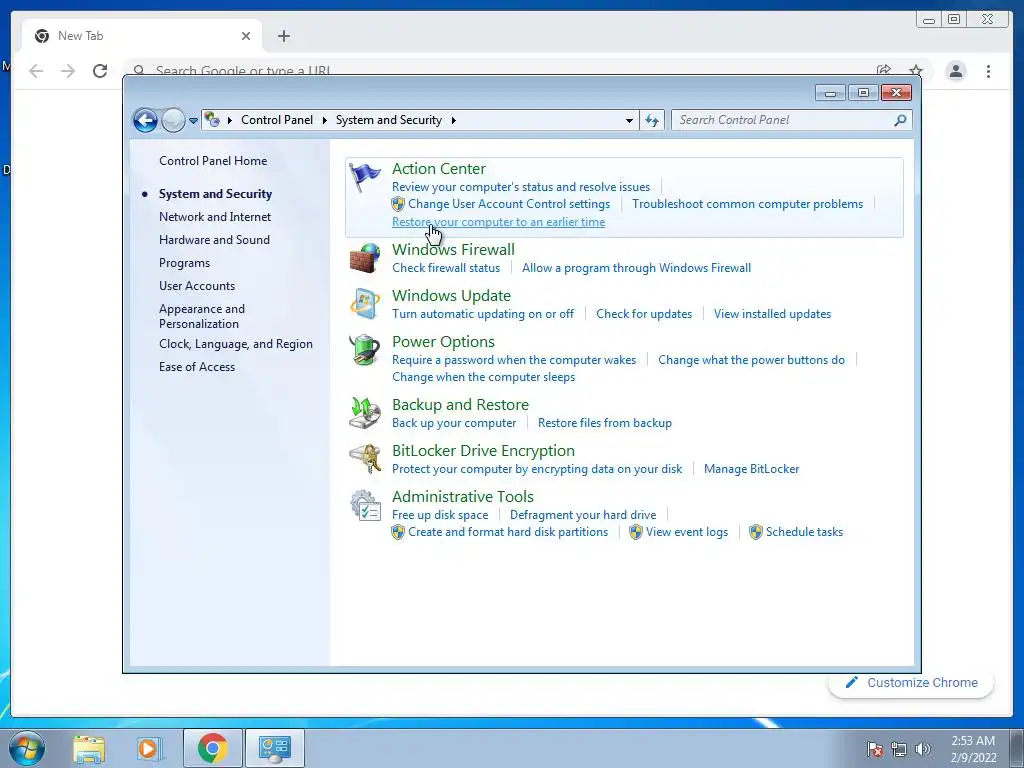Screen dimensions: 1024x768
Task: Expand the arrow before Control Panel breadcrumb
Action: tap(230, 120)
